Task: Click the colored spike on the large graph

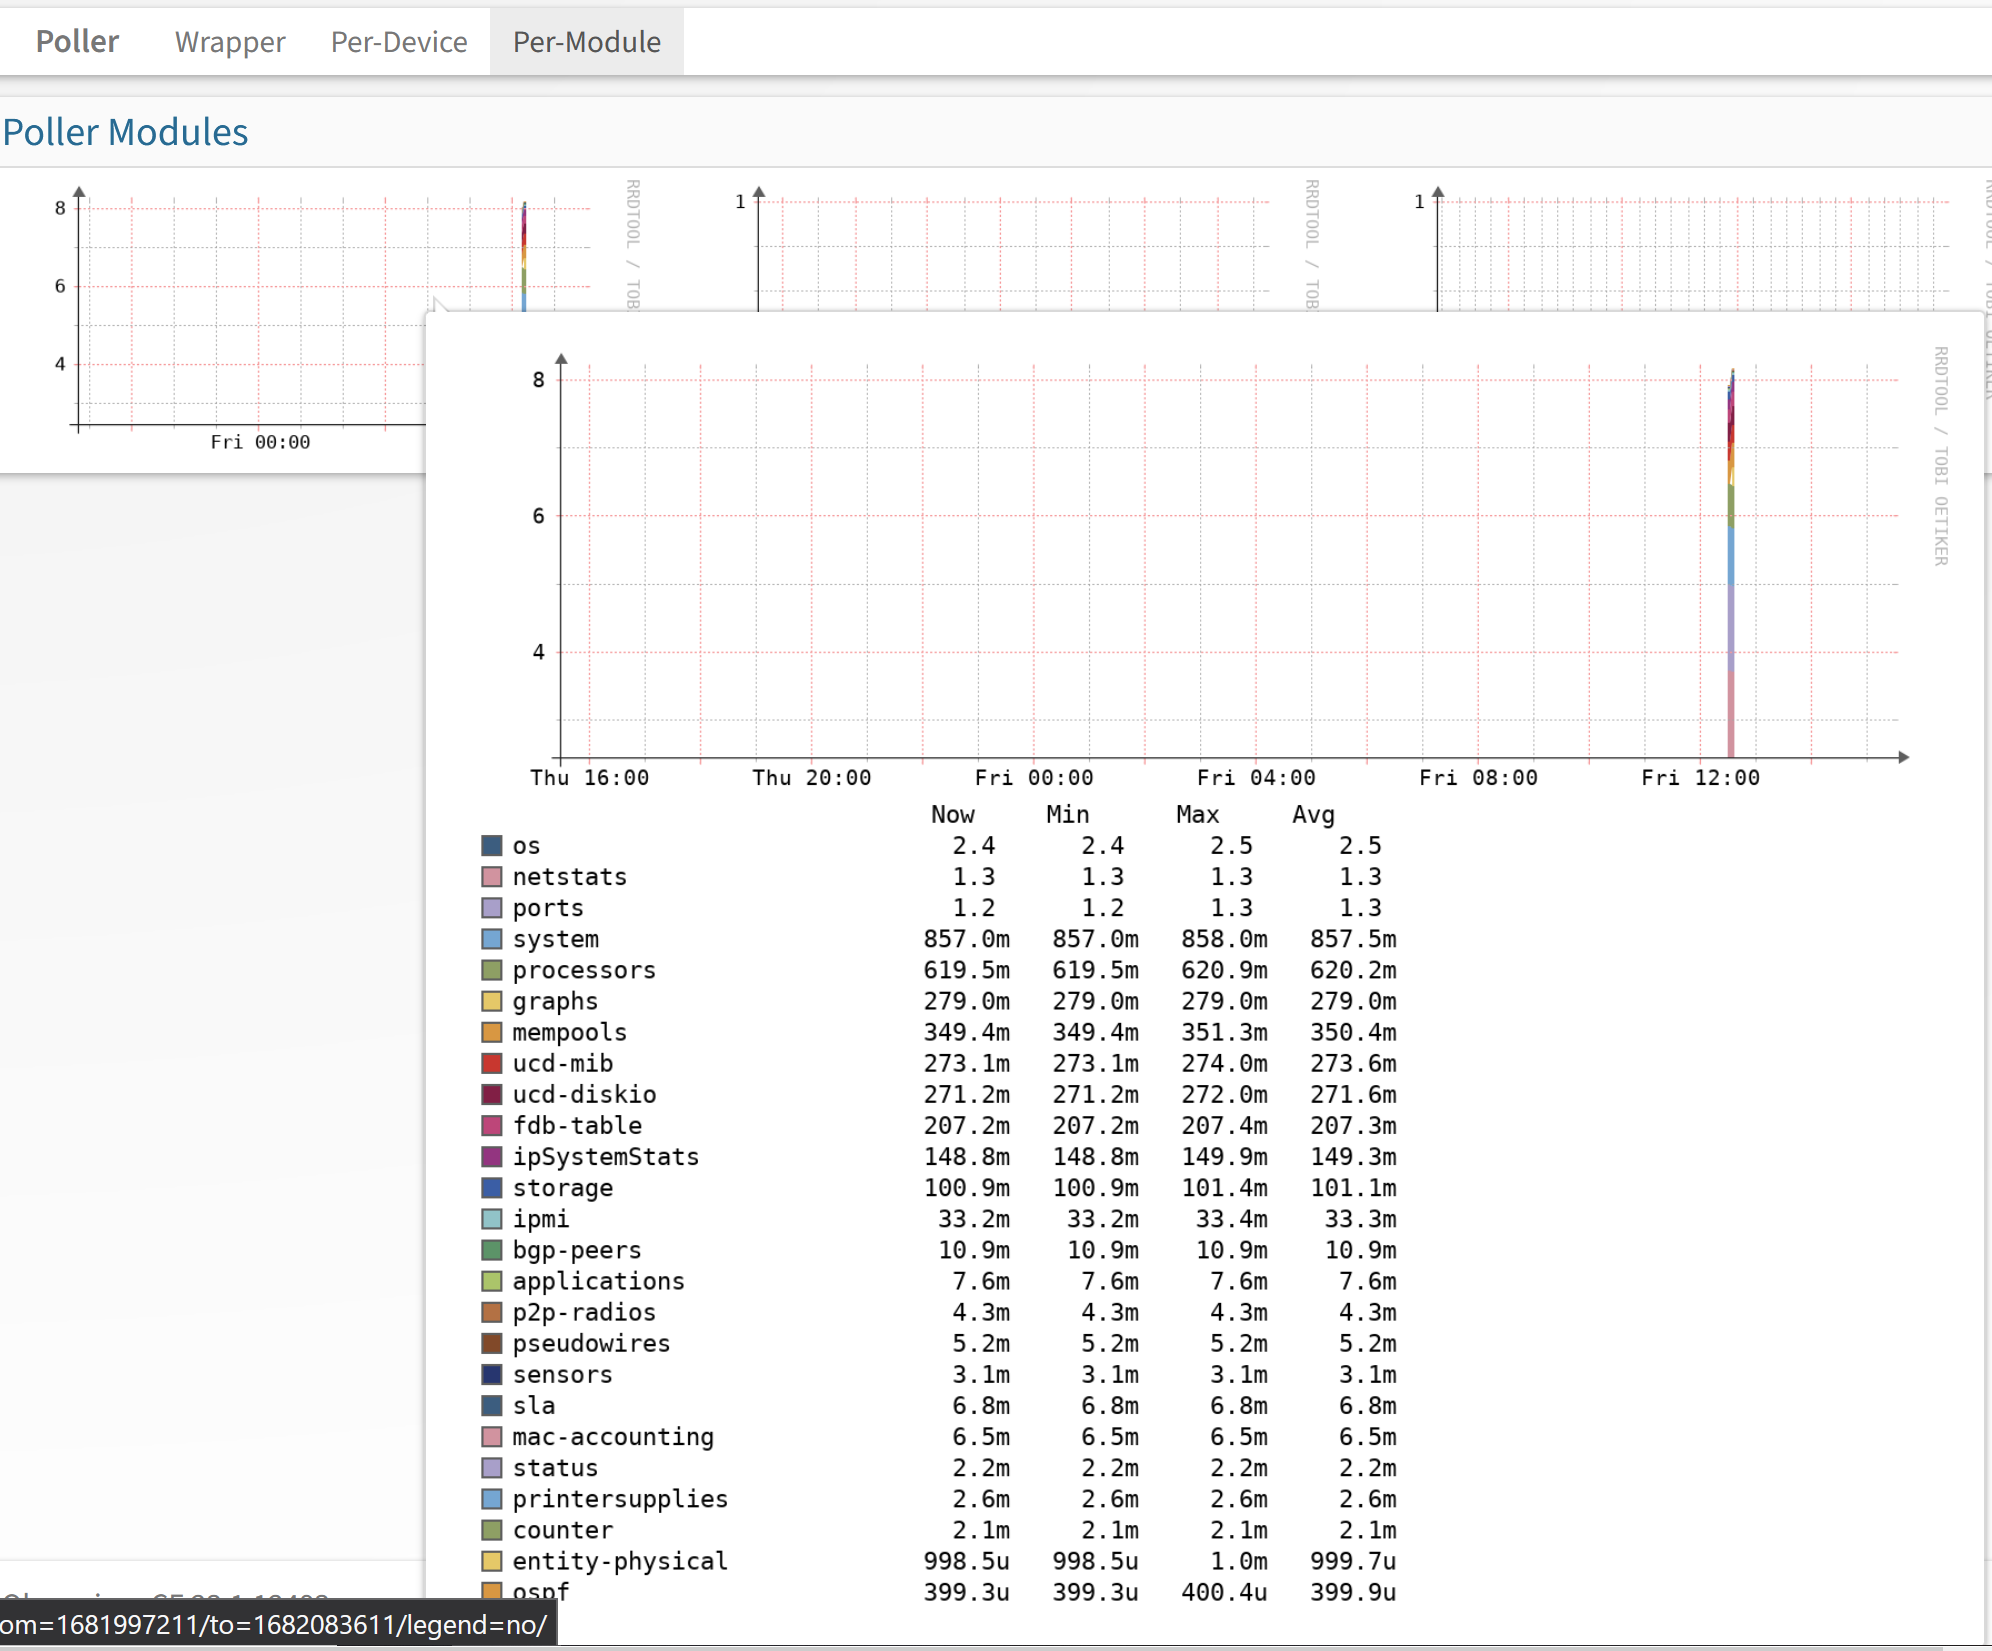Action: click(1731, 565)
